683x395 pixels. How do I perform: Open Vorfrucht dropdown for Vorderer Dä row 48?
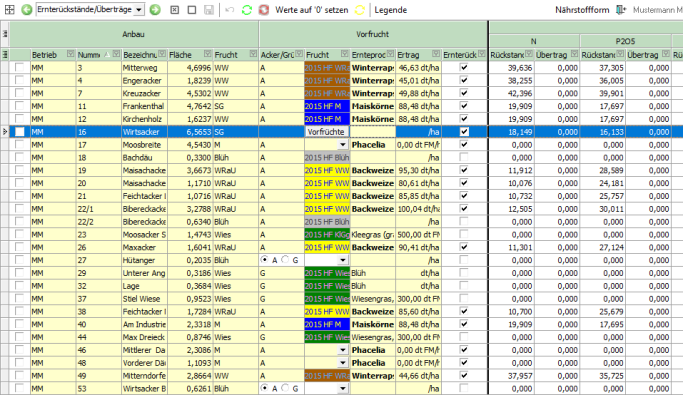coord(343,363)
